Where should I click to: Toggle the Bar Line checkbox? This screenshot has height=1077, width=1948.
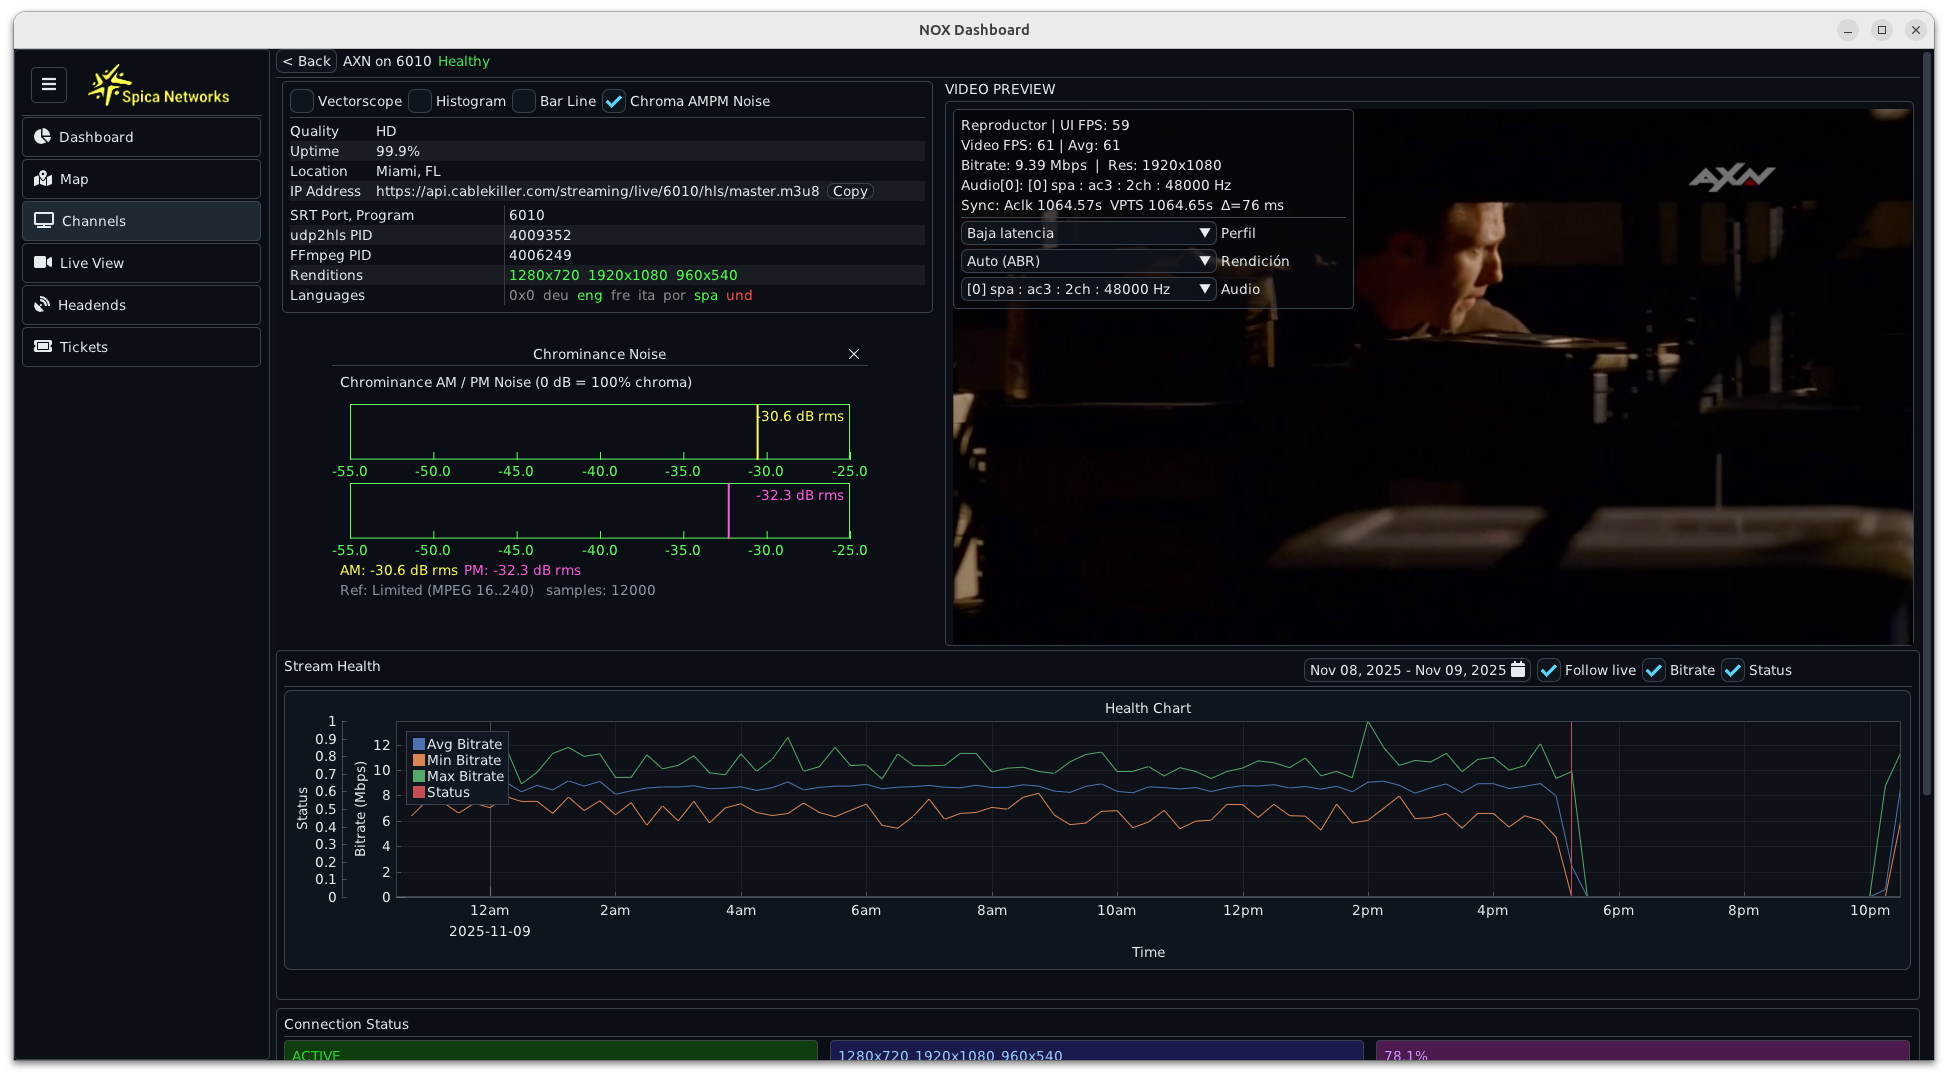(524, 101)
